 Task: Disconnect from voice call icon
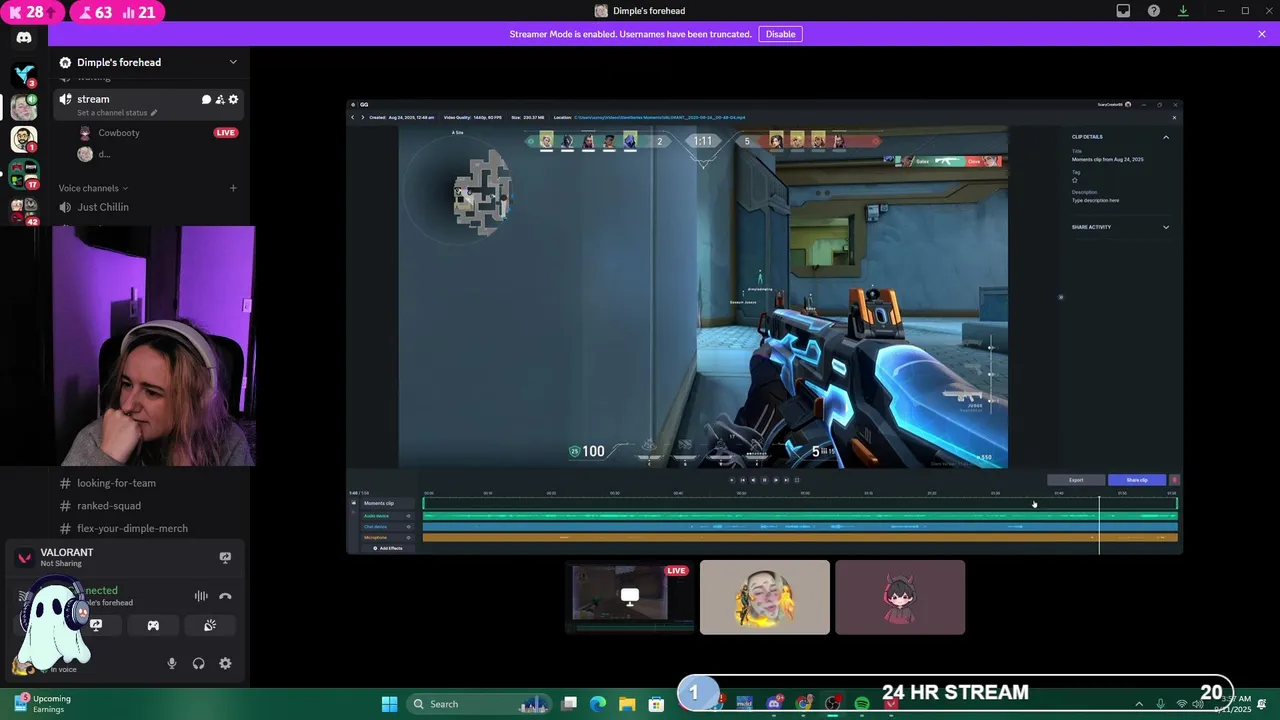click(225, 596)
